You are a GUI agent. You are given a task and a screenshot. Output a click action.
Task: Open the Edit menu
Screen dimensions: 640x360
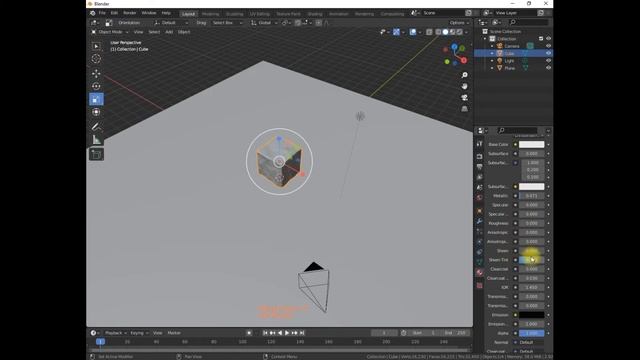(x=114, y=13)
